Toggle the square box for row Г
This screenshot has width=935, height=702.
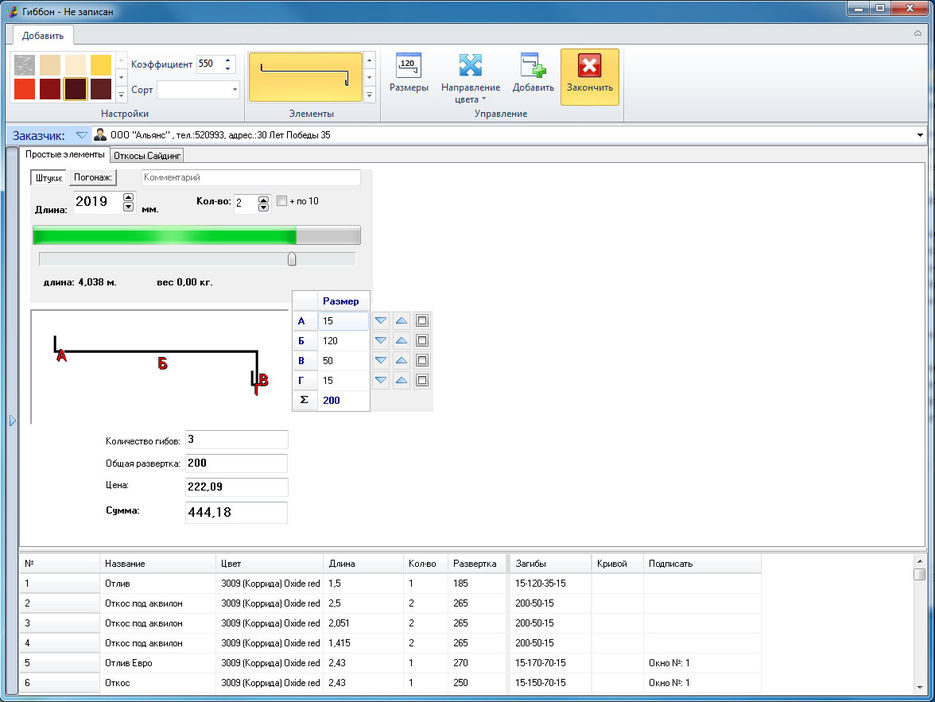click(422, 380)
